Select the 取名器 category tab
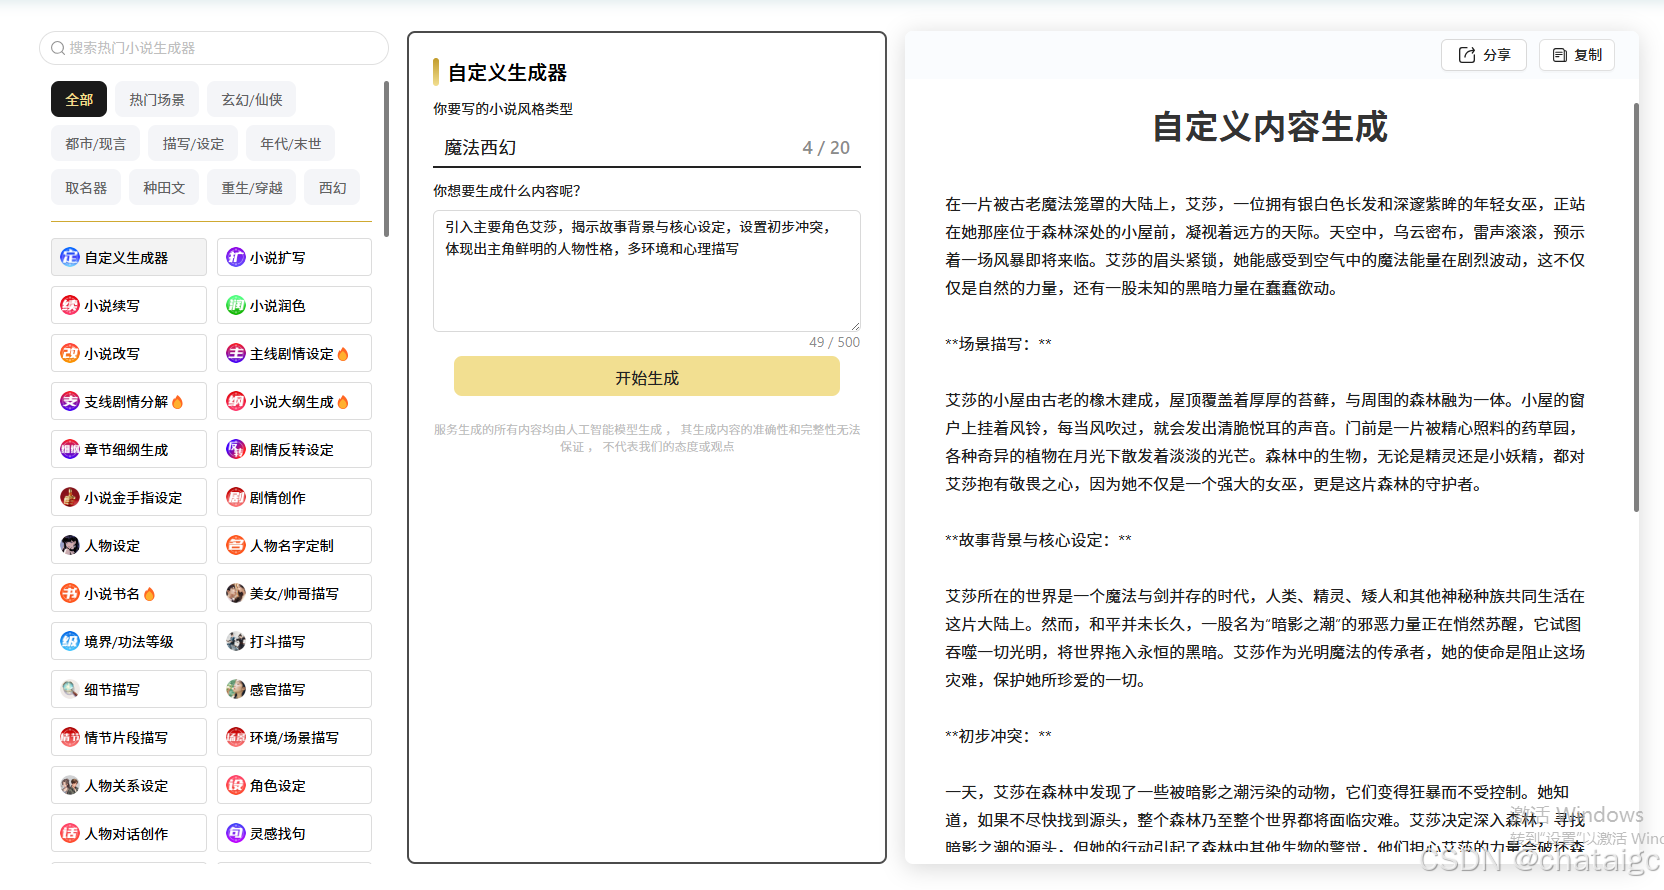 86,188
